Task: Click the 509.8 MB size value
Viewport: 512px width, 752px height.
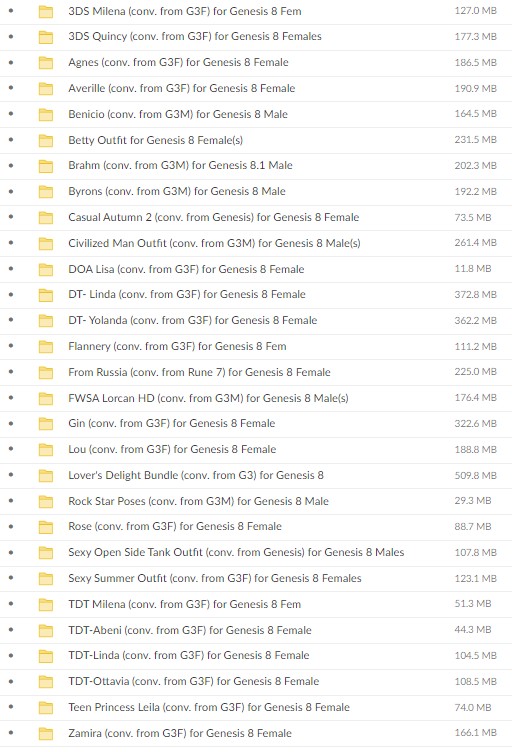Action: coord(476,476)
